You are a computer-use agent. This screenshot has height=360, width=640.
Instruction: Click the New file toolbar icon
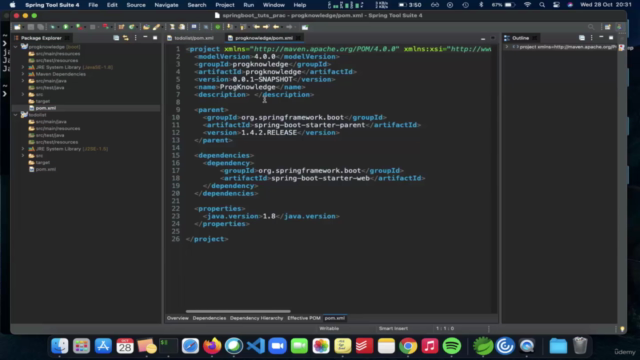coord(17,27)
